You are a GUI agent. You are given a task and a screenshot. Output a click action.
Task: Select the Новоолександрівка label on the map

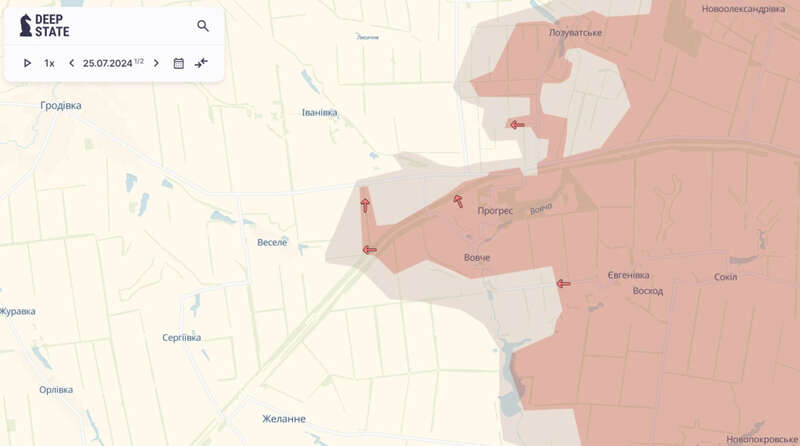point(743,8)
